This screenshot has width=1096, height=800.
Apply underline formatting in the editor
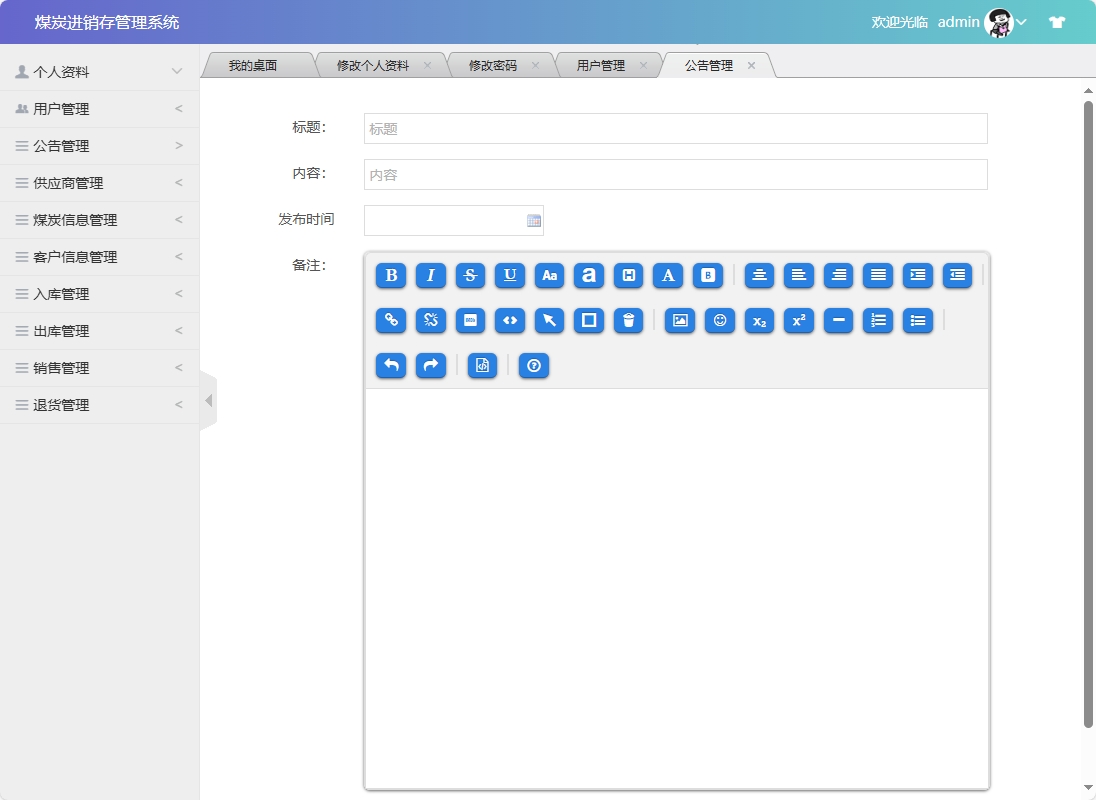tap(510, 276)
